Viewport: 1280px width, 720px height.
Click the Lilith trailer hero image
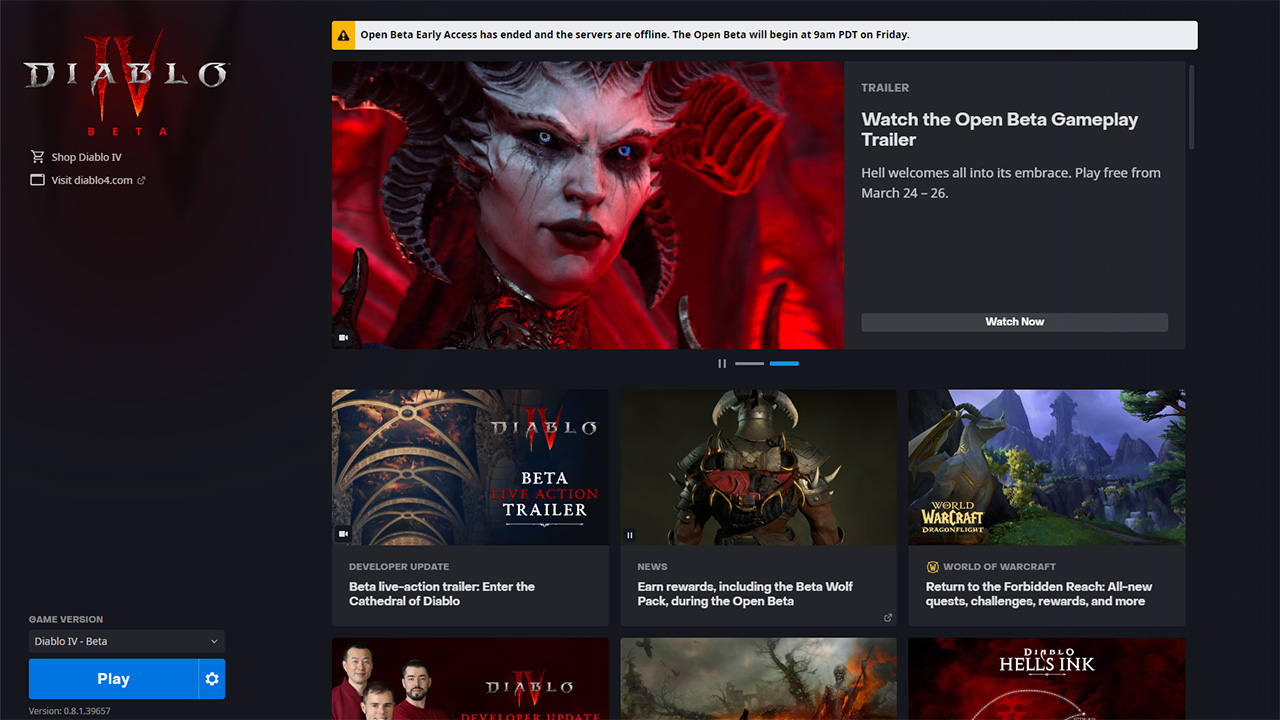coord(588,205)
